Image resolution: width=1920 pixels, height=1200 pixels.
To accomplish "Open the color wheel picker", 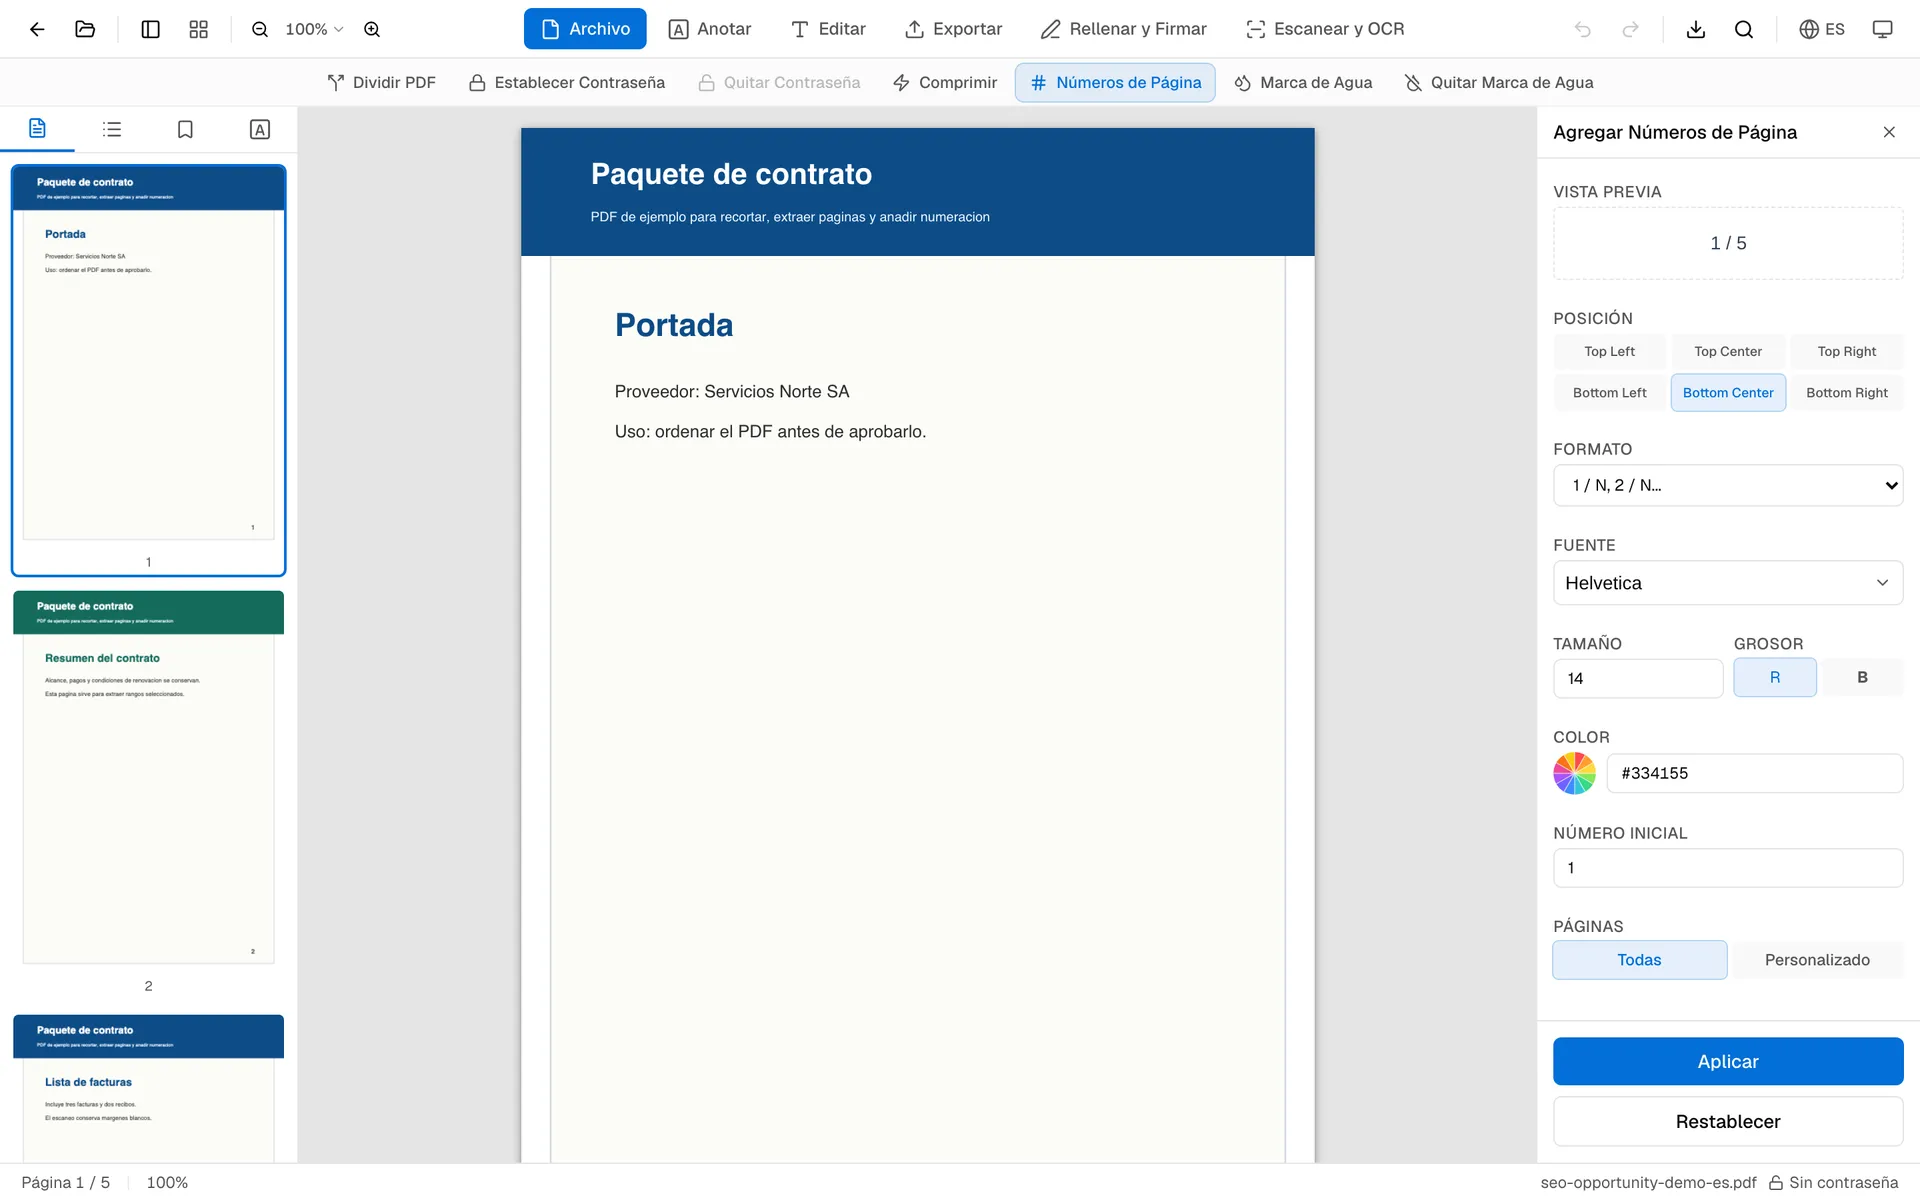I will point(1574,773).
